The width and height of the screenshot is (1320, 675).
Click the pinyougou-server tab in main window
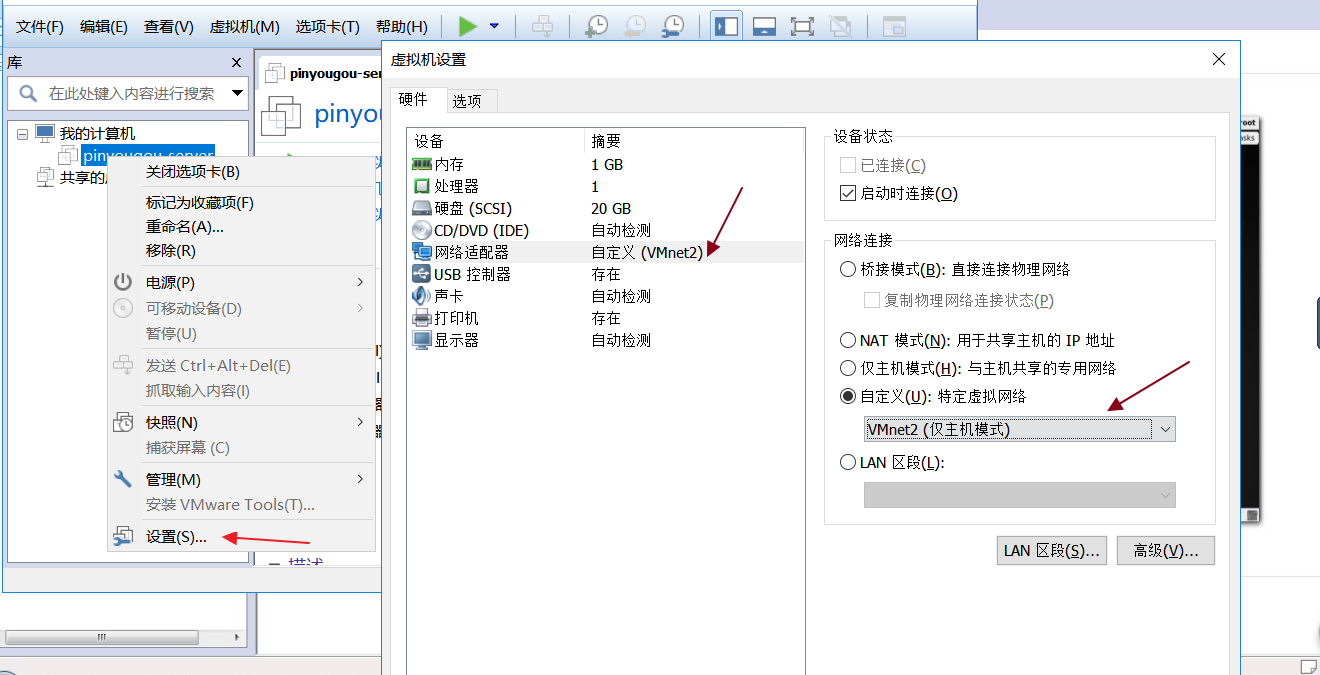[x=324, y=73]
